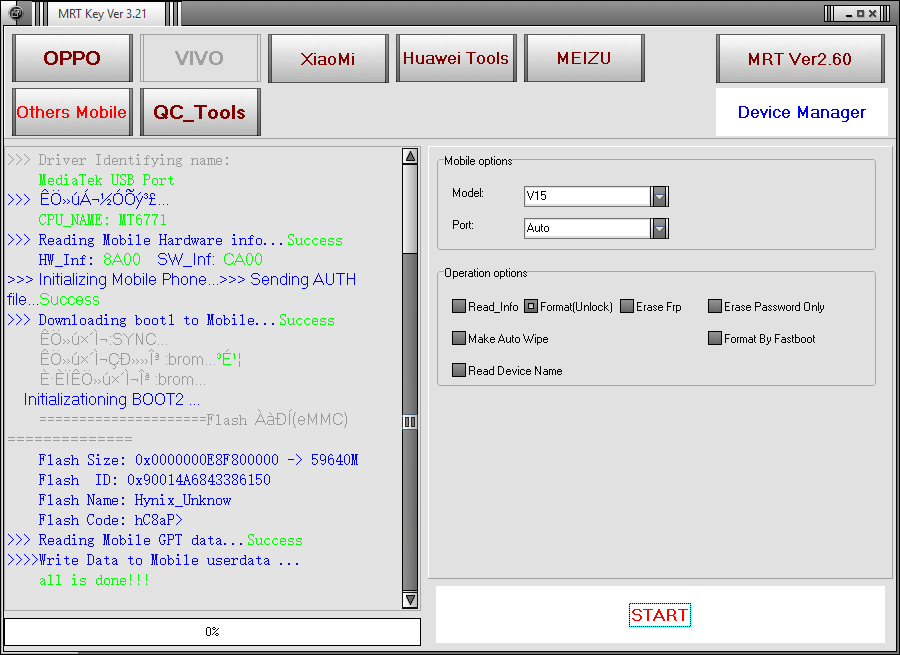Click 'Initializationing BOOT2 ...' log line
Image resolution: width=900 pixels, height=655 pixels.
(112, 400)
